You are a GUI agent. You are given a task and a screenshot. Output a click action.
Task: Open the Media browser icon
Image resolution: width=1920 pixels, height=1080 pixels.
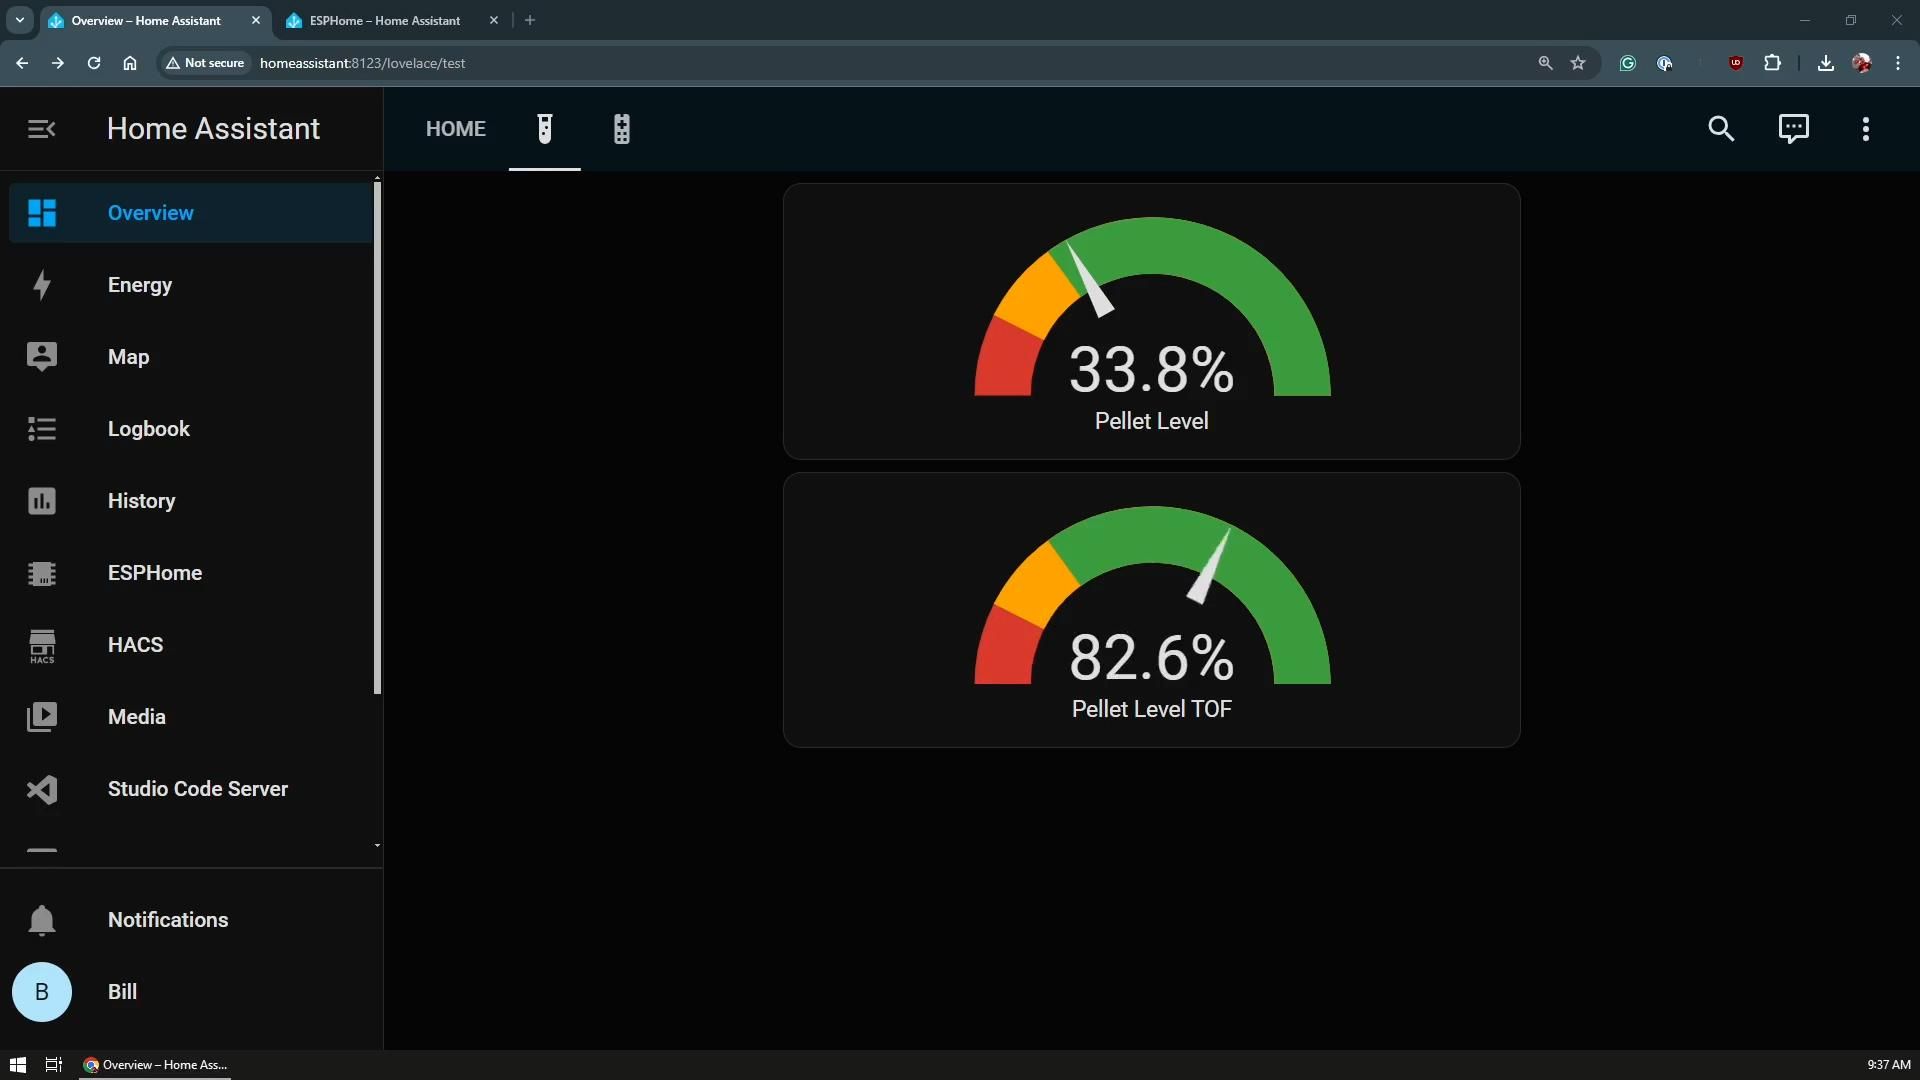pyautogui.click(x=41, y=717)
